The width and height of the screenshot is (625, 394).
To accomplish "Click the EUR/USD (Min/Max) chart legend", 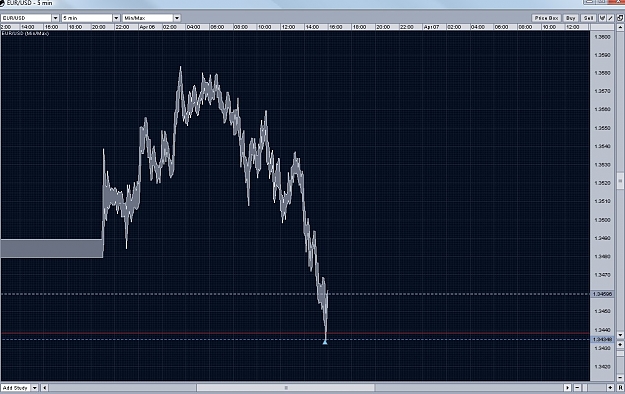I will click(x=26, y=33).
